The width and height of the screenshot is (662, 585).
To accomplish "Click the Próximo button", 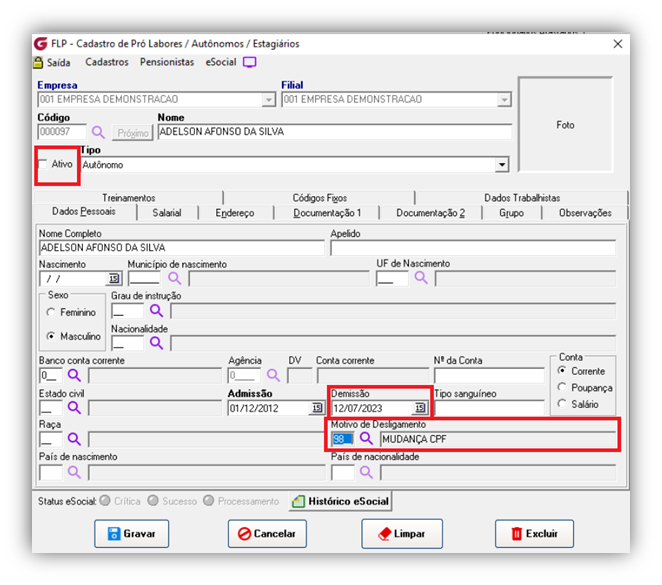I will tap(133, 133).
